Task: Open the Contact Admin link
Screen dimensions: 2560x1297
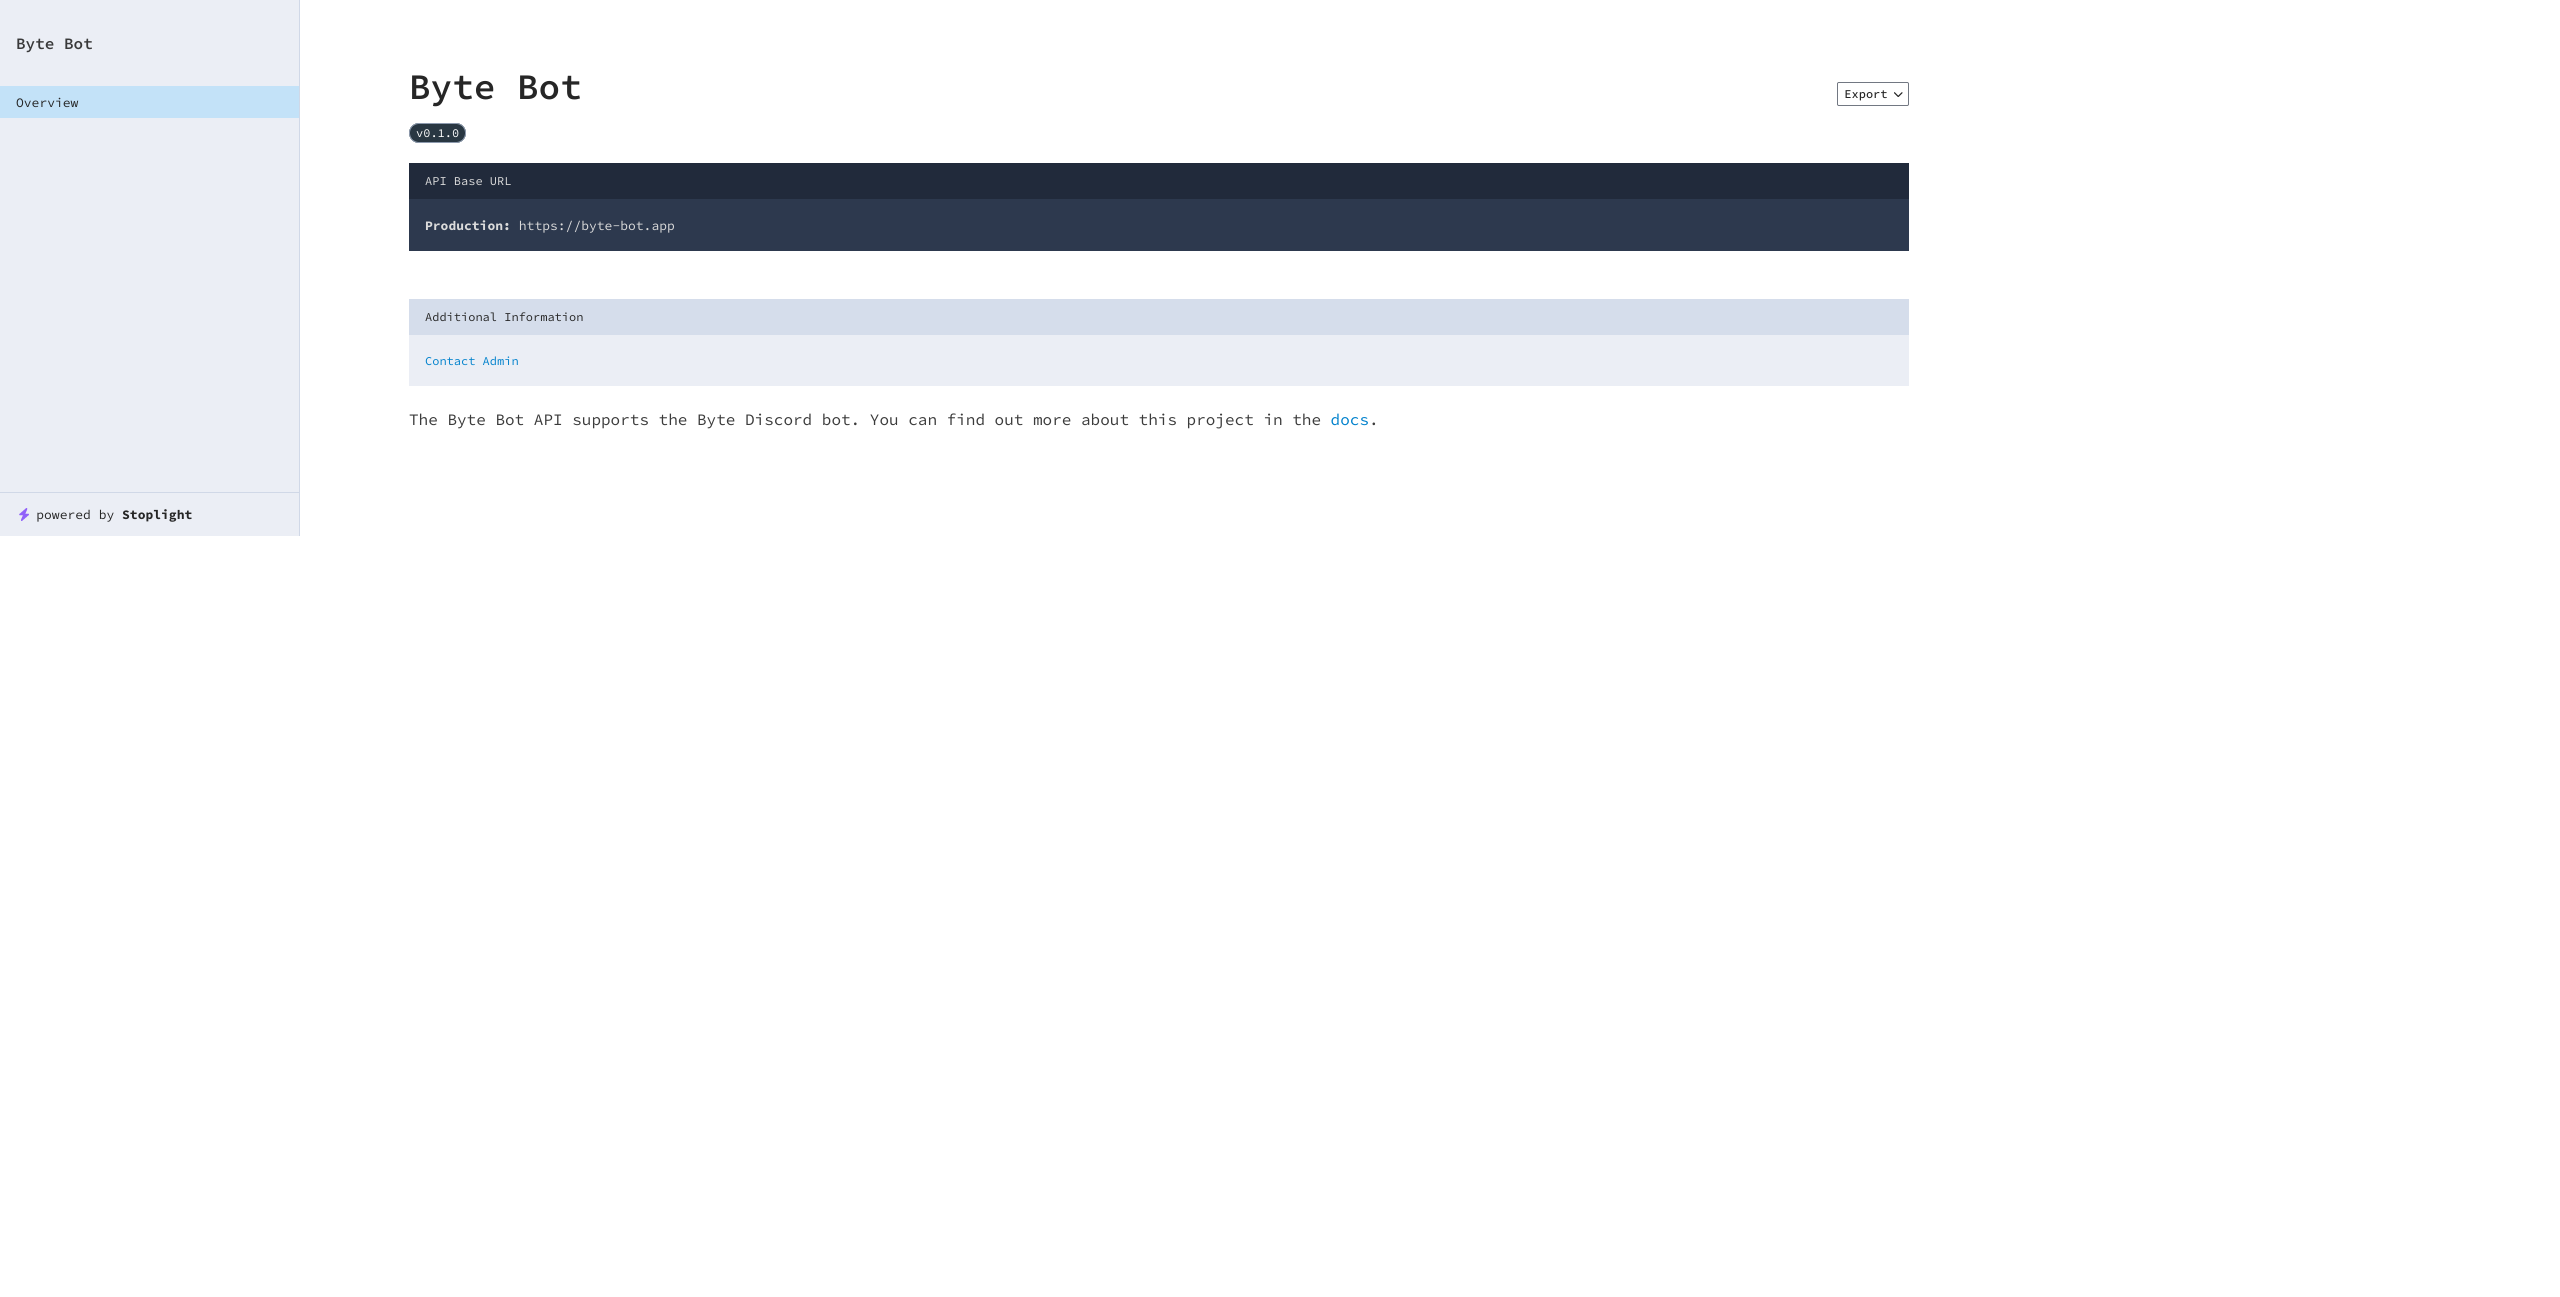Action: coord(471,361)
